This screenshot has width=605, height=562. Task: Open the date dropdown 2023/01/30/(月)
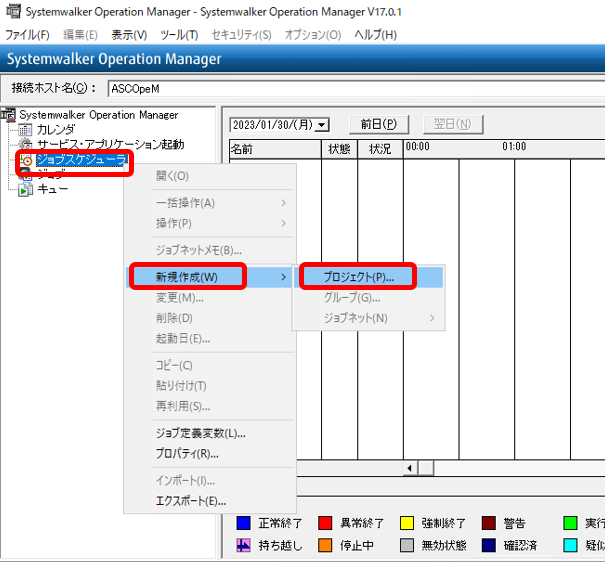coord(321,125)
